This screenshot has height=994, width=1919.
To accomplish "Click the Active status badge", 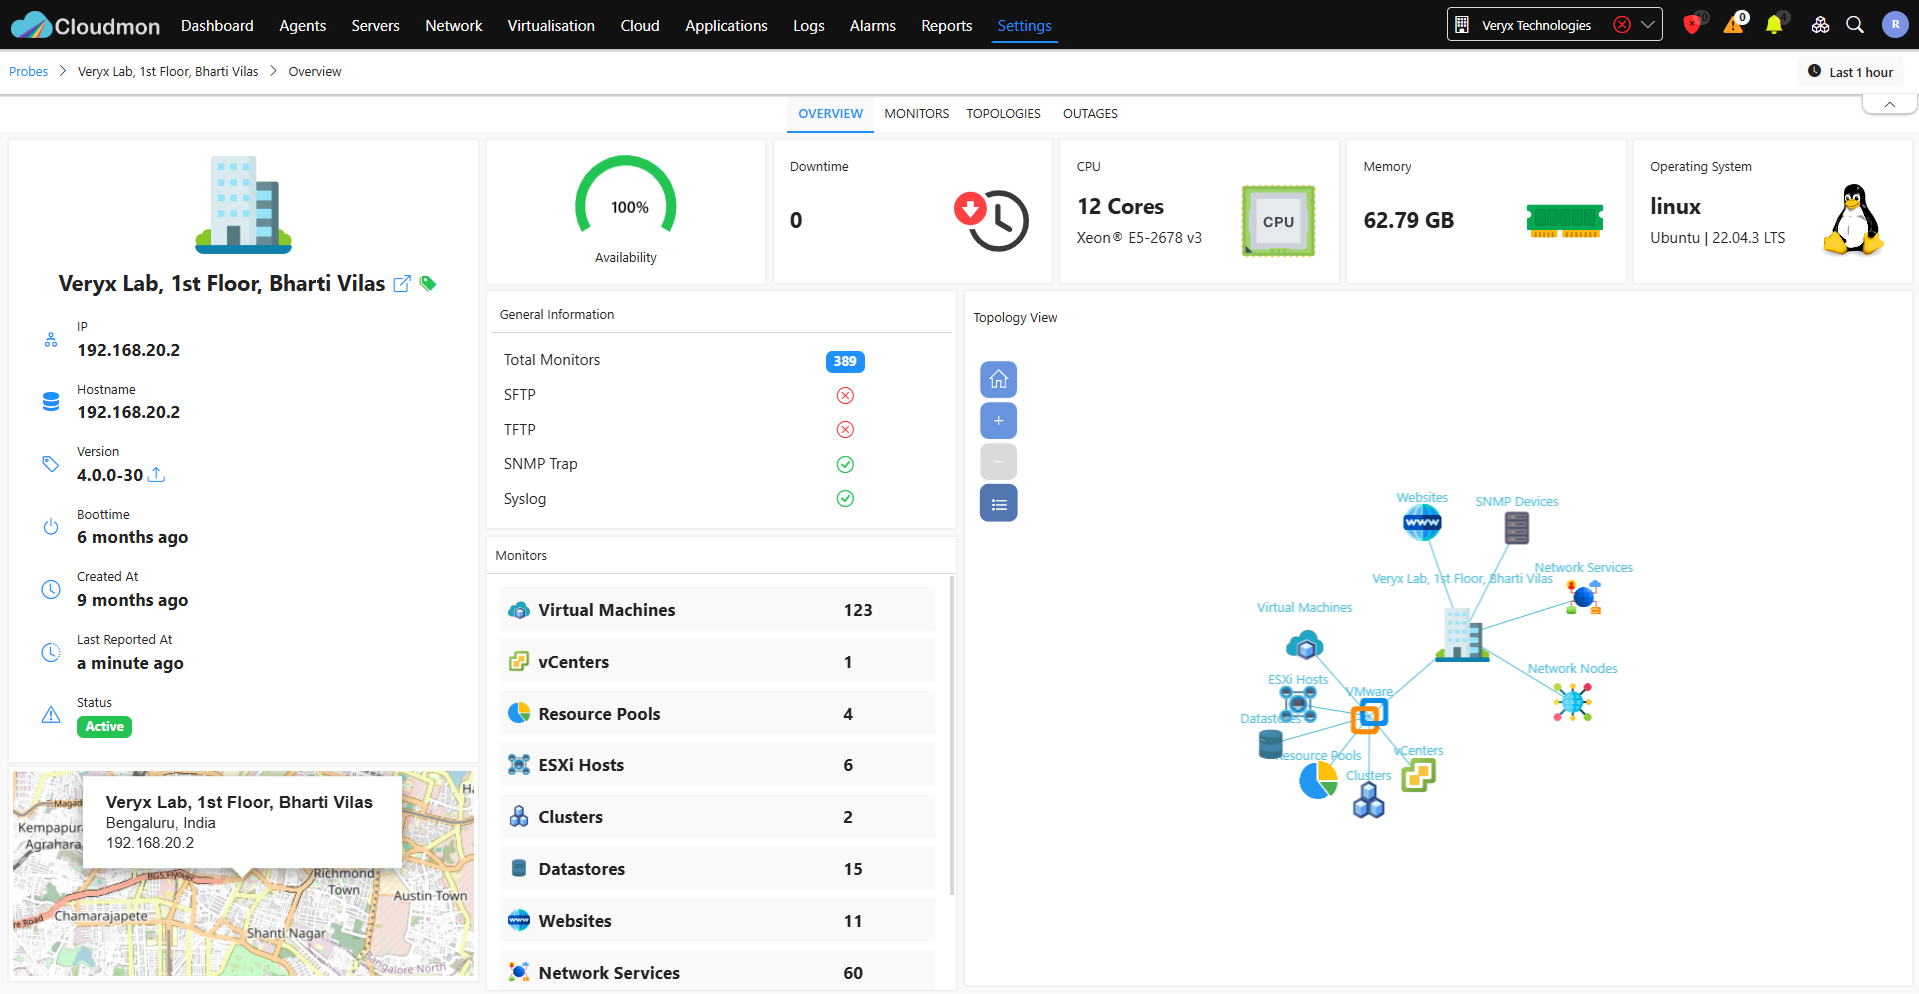I will [x=104, y=727].
